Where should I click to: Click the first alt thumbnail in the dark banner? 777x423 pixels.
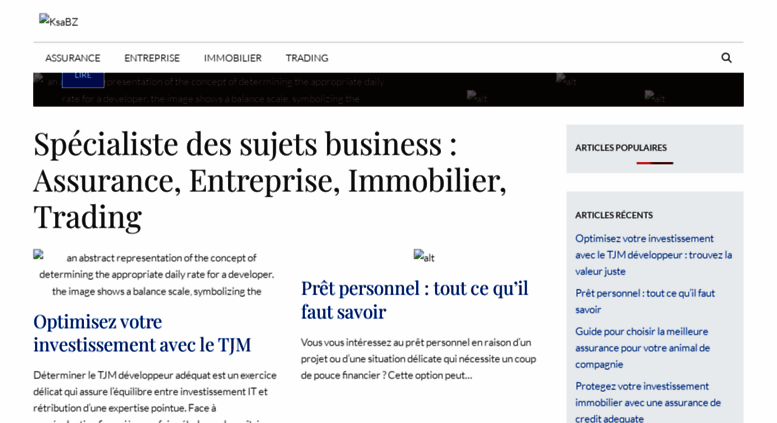click(566, 80)
